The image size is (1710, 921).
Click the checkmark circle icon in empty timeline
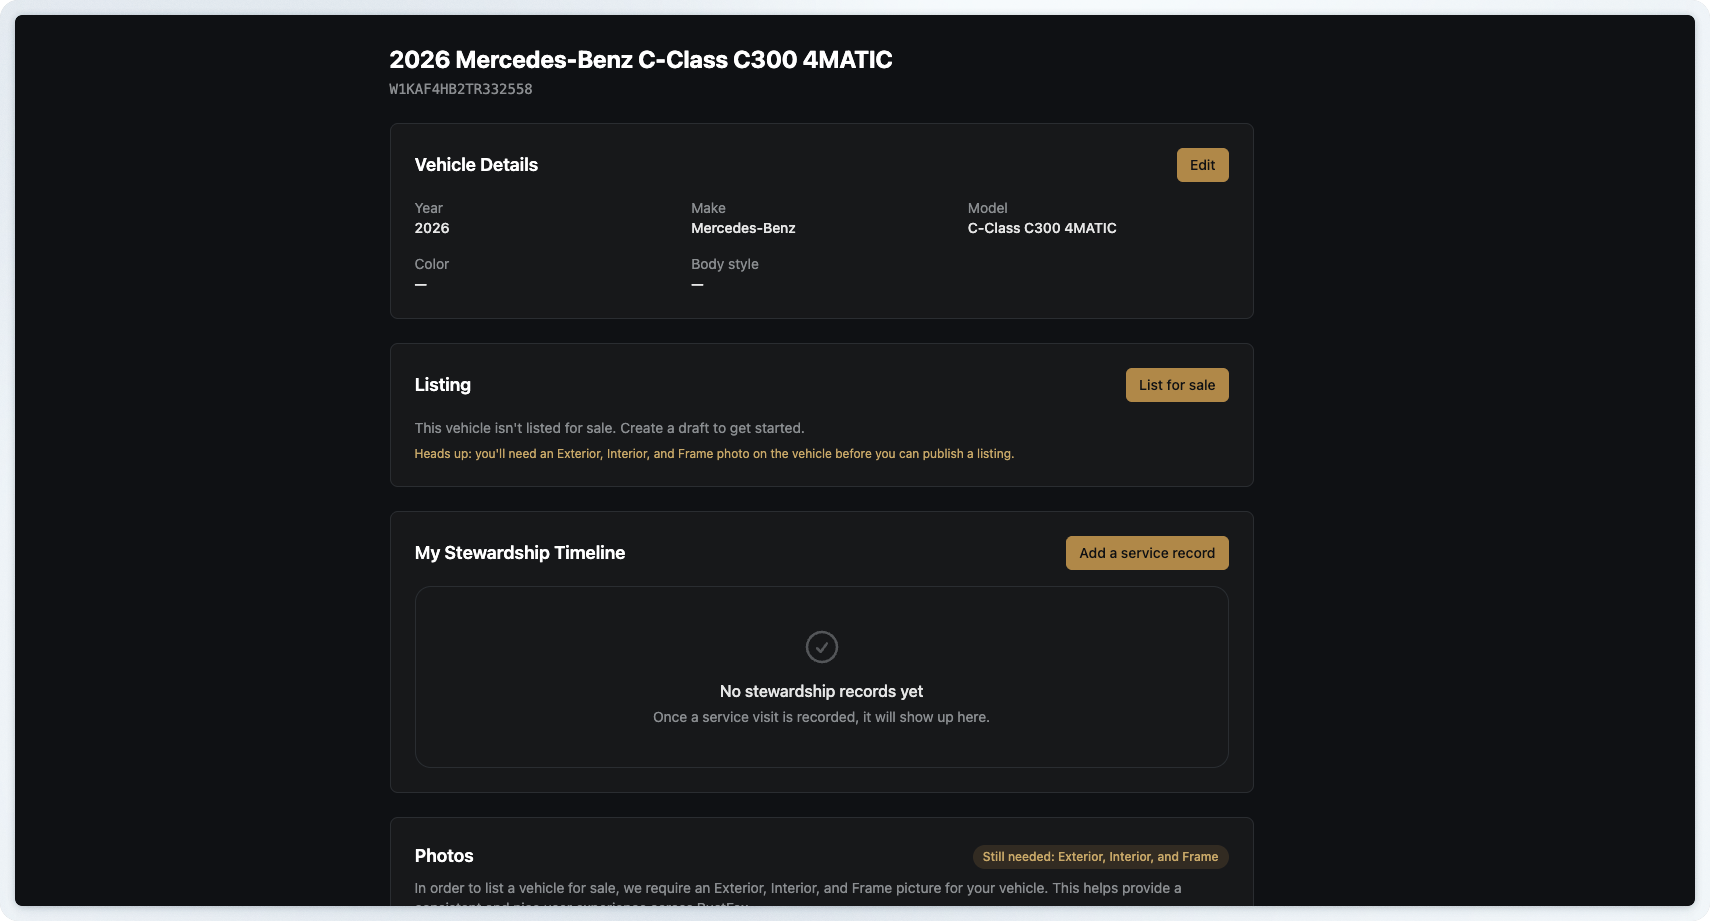pos(822,647)
